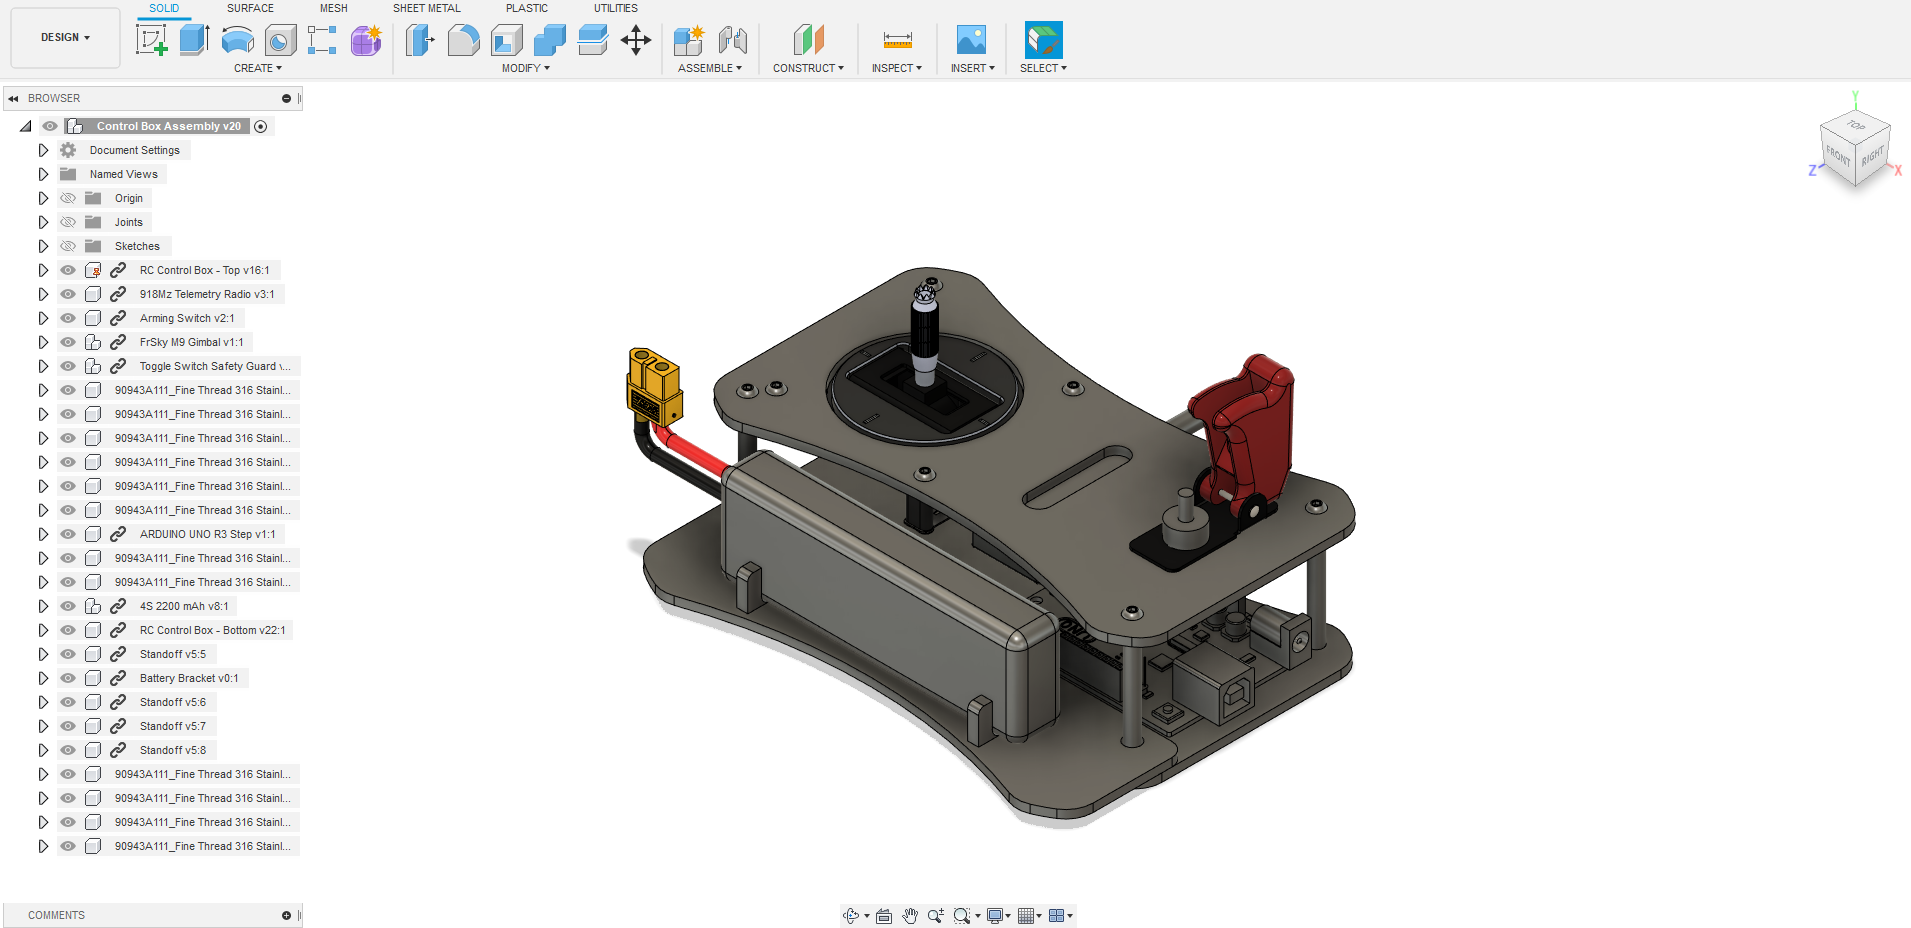Click the Insert canvas icon
Screen dimensions: 1911x928
pyautogui.click(x=971, y=40)
